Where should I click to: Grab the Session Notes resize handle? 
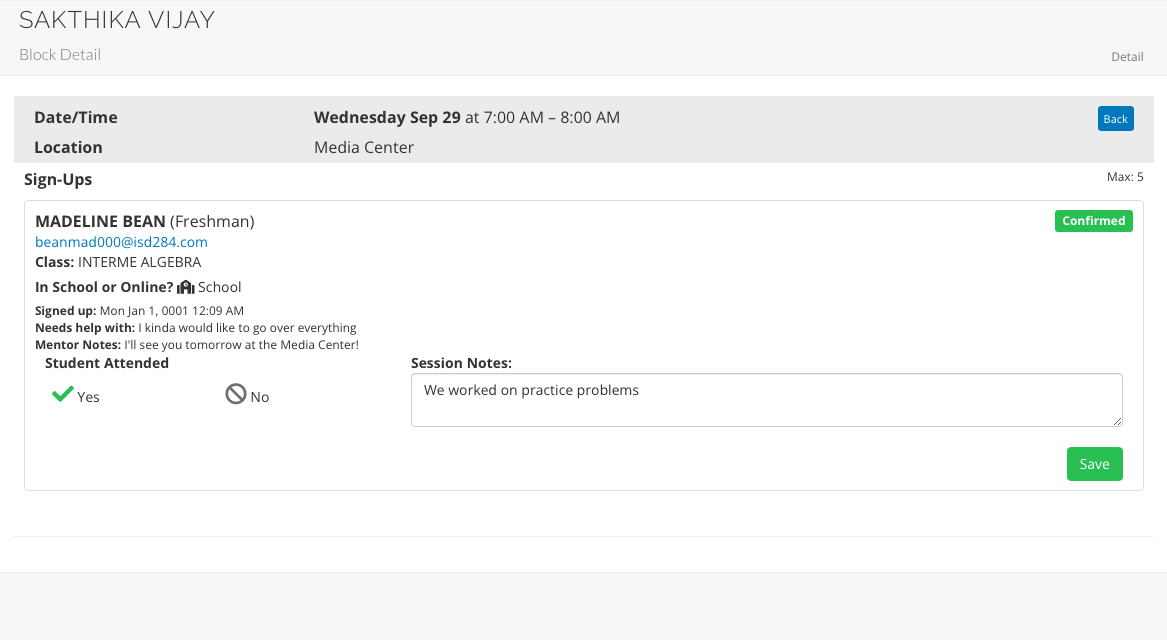tap(1117, 421)
